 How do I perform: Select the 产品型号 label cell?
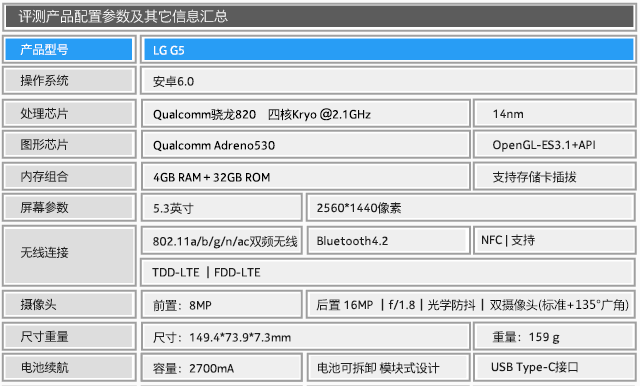click(69, 49)
